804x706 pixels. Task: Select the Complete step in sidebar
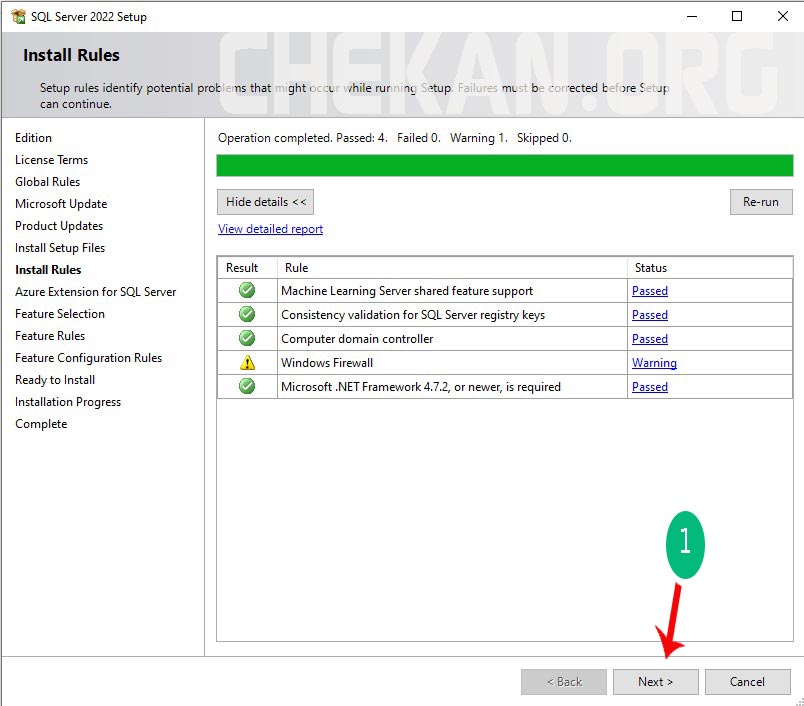(x=41, y=424)
